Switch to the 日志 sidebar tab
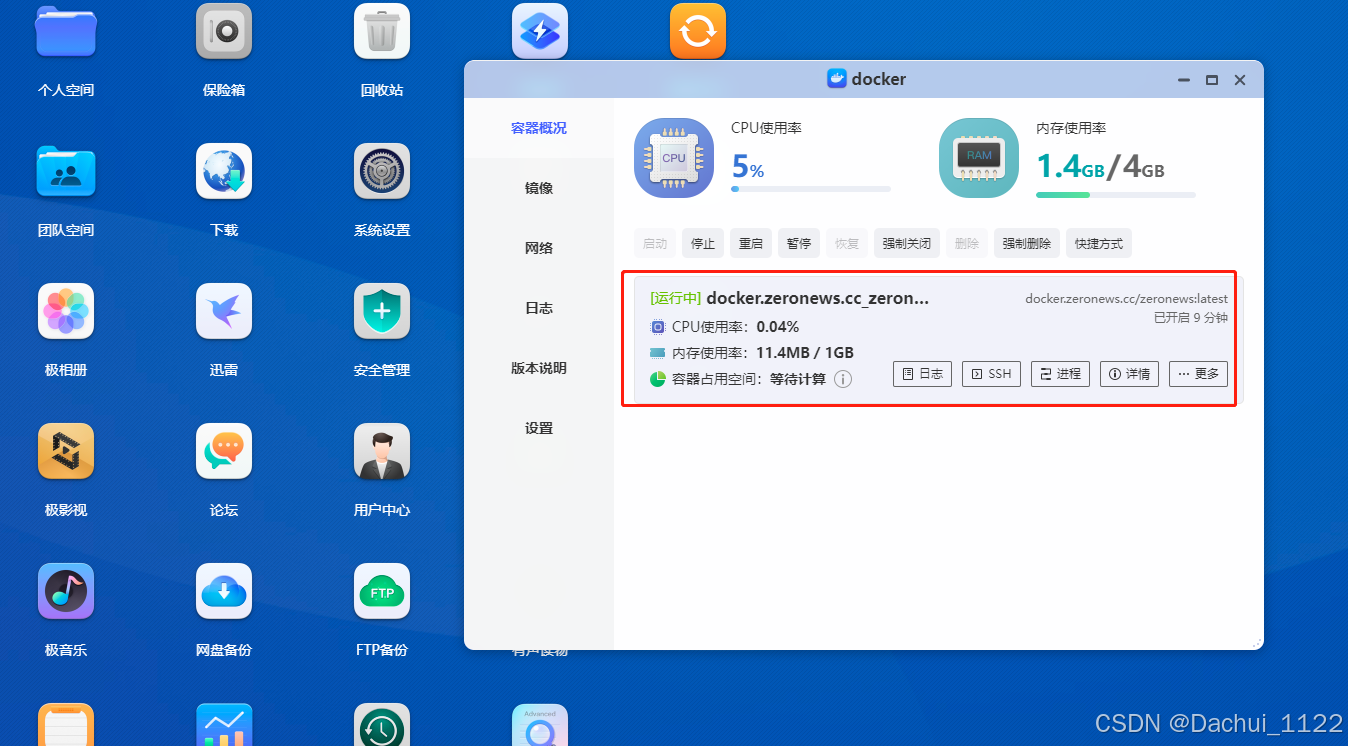 click(x=539, y=308)
